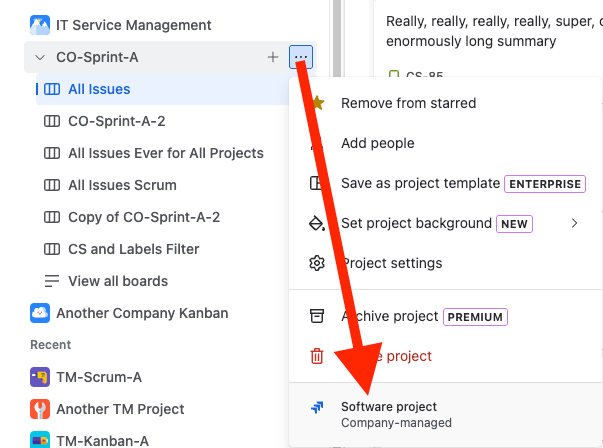Collapse the CO-Sprint-A project tree
This screenshot has height=448, width=603.
tap(40, 57)
